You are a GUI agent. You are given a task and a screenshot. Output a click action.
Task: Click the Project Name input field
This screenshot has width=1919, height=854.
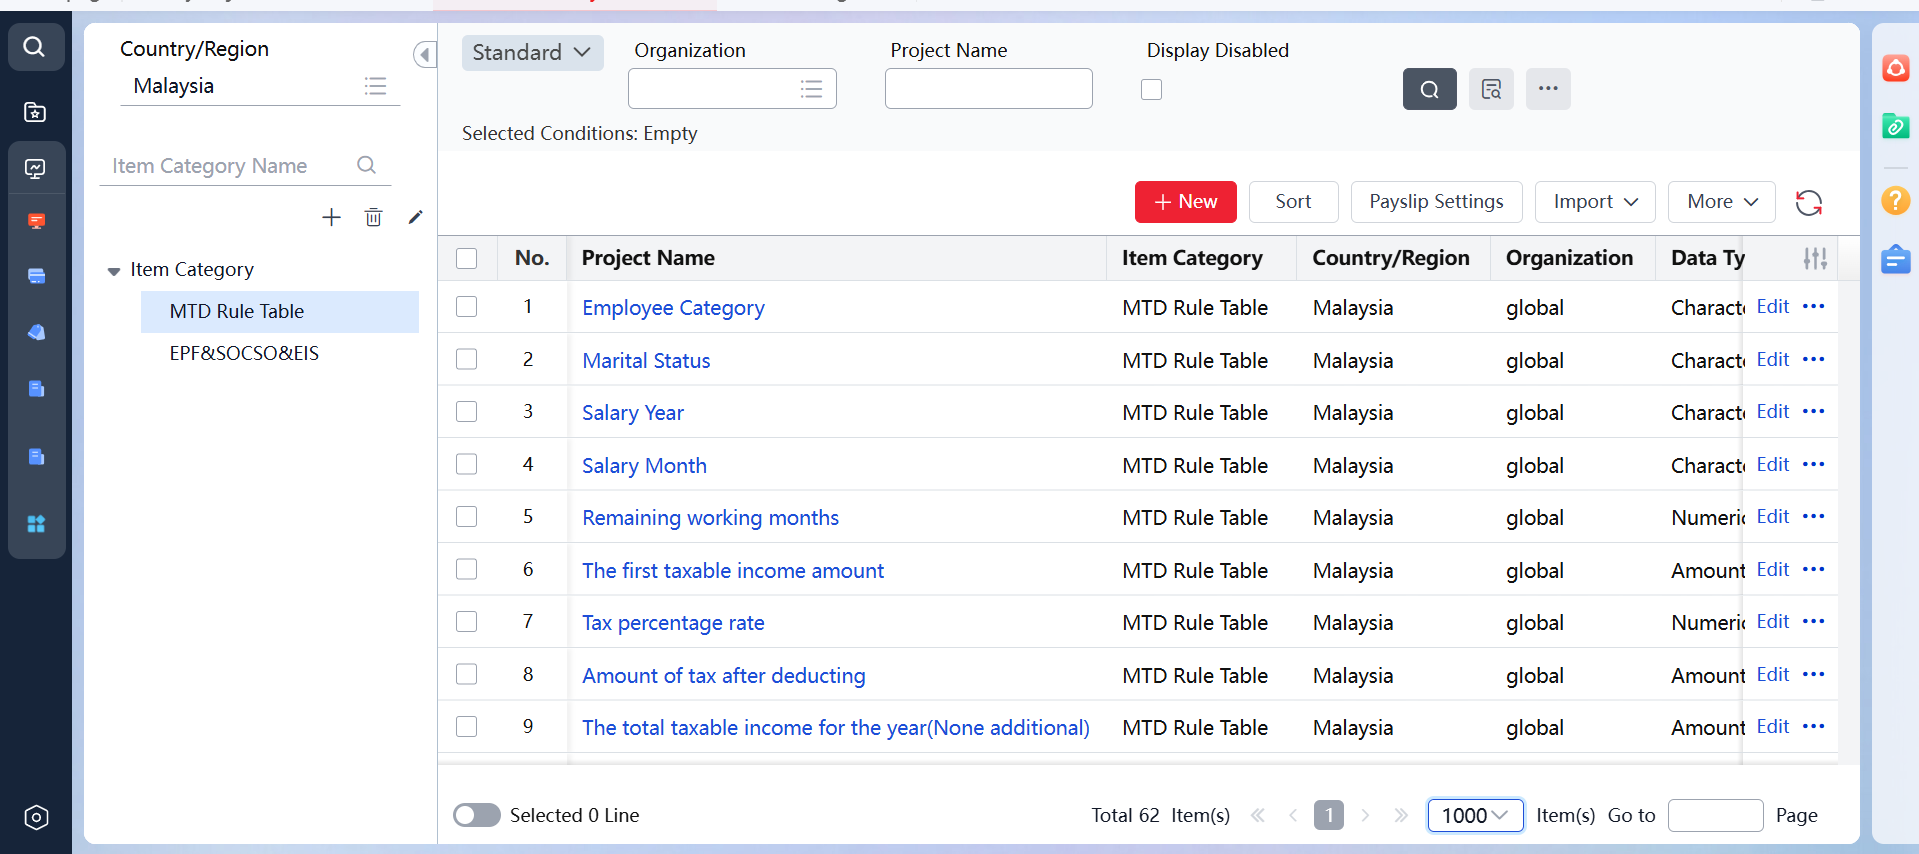(x=988, y=89)
